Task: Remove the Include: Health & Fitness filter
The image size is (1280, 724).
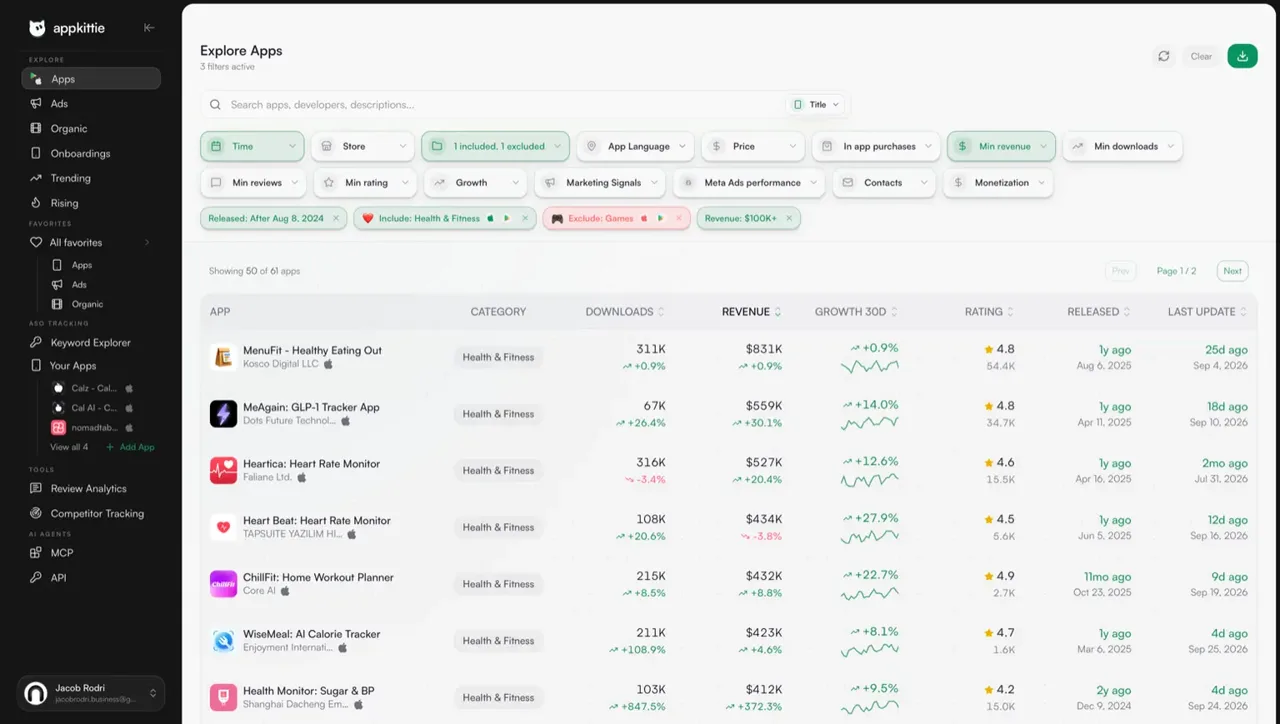Action: pos(525,218)
